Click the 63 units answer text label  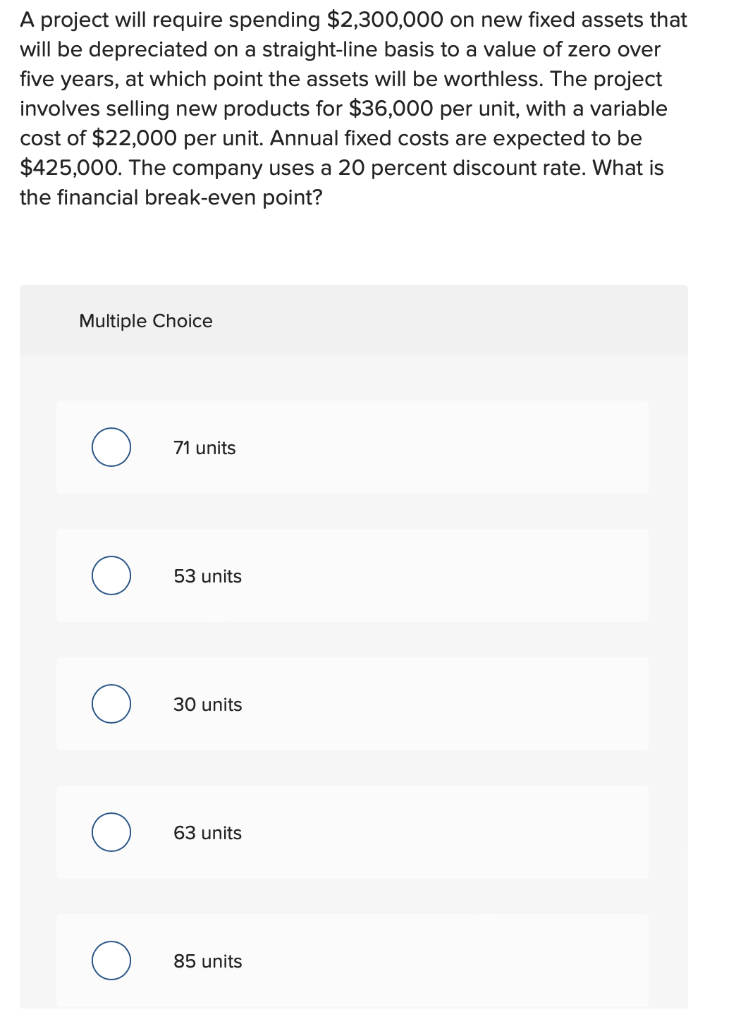coord(206,831)
